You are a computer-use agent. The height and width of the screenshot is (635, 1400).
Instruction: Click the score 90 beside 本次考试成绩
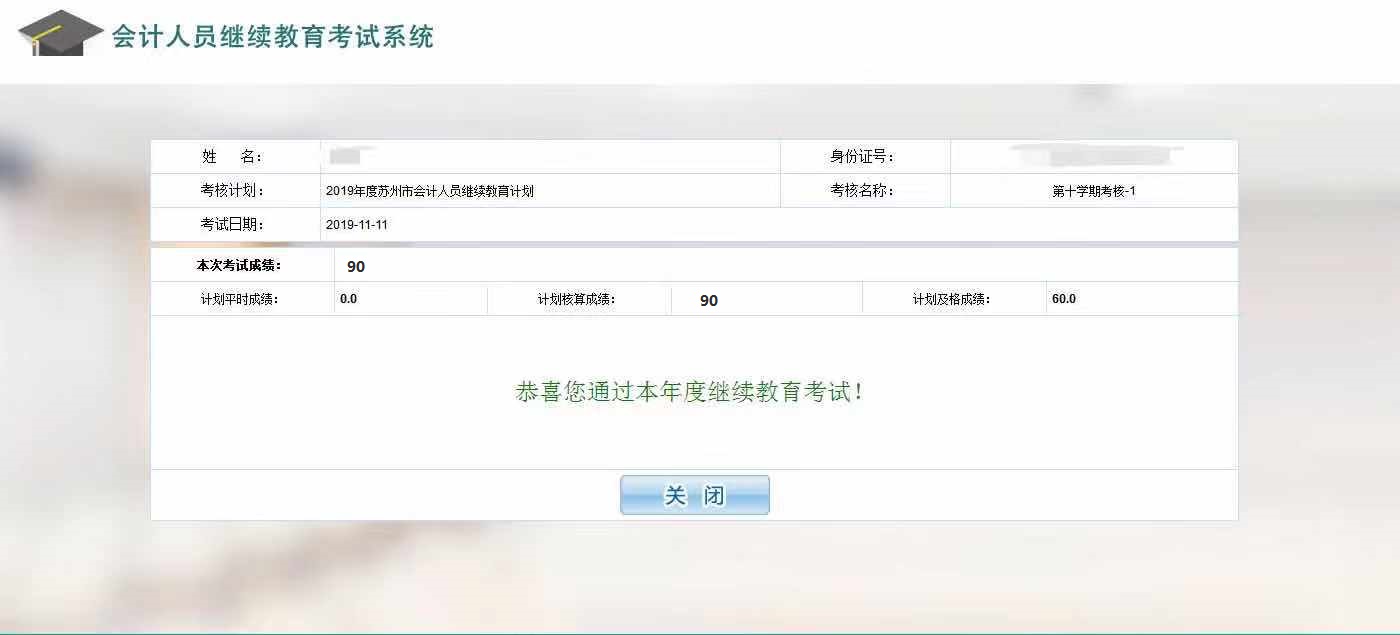(356, 267)
